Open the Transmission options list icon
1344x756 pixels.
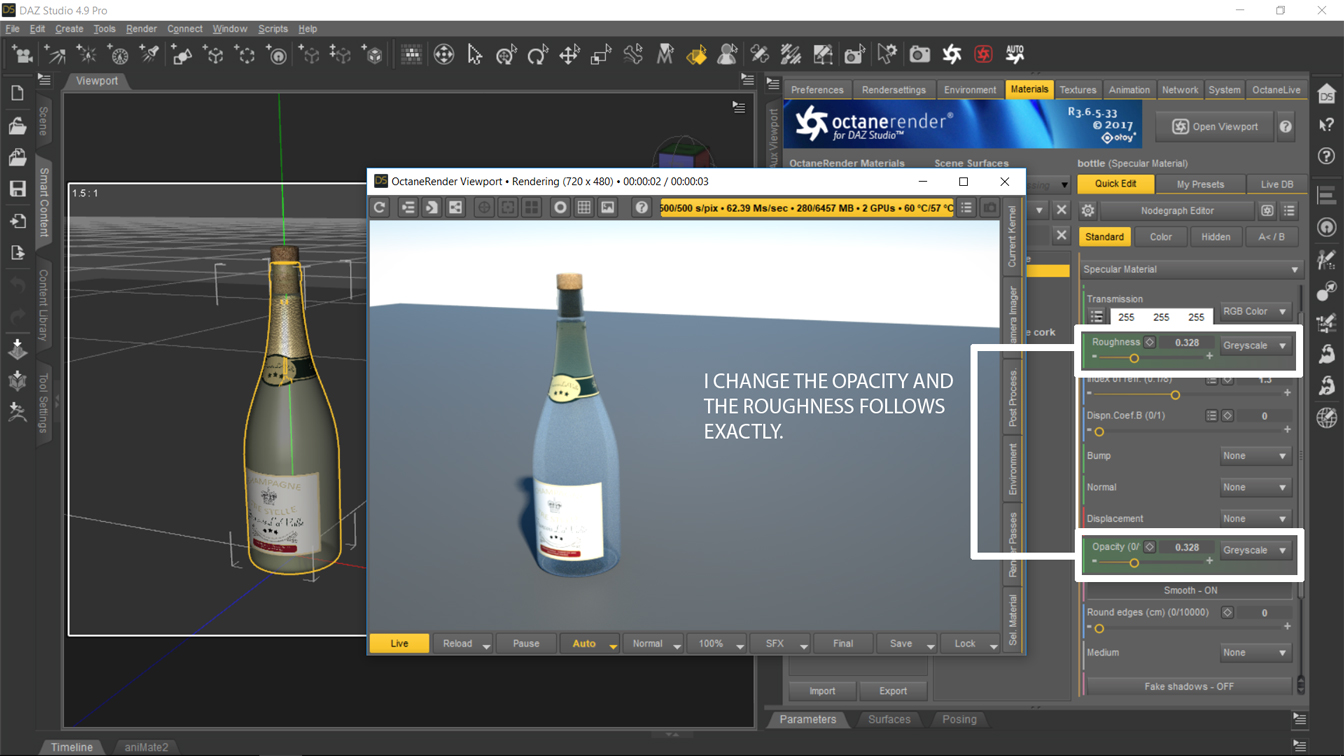point(1097,317)
